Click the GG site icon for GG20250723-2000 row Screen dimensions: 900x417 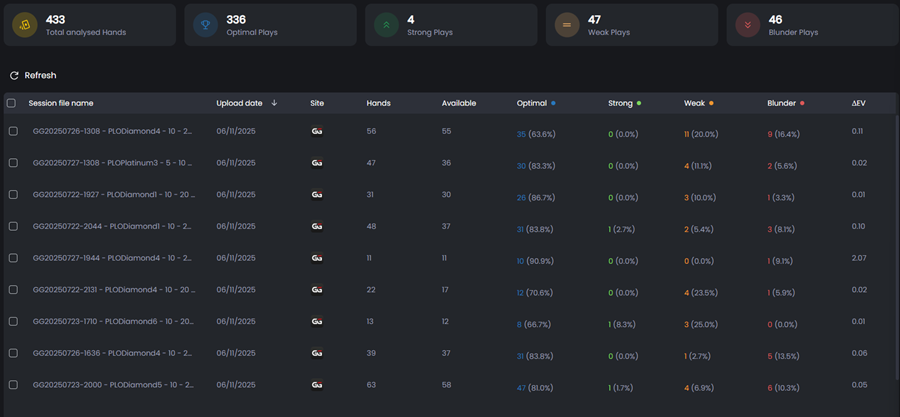[x=317, y=385]
